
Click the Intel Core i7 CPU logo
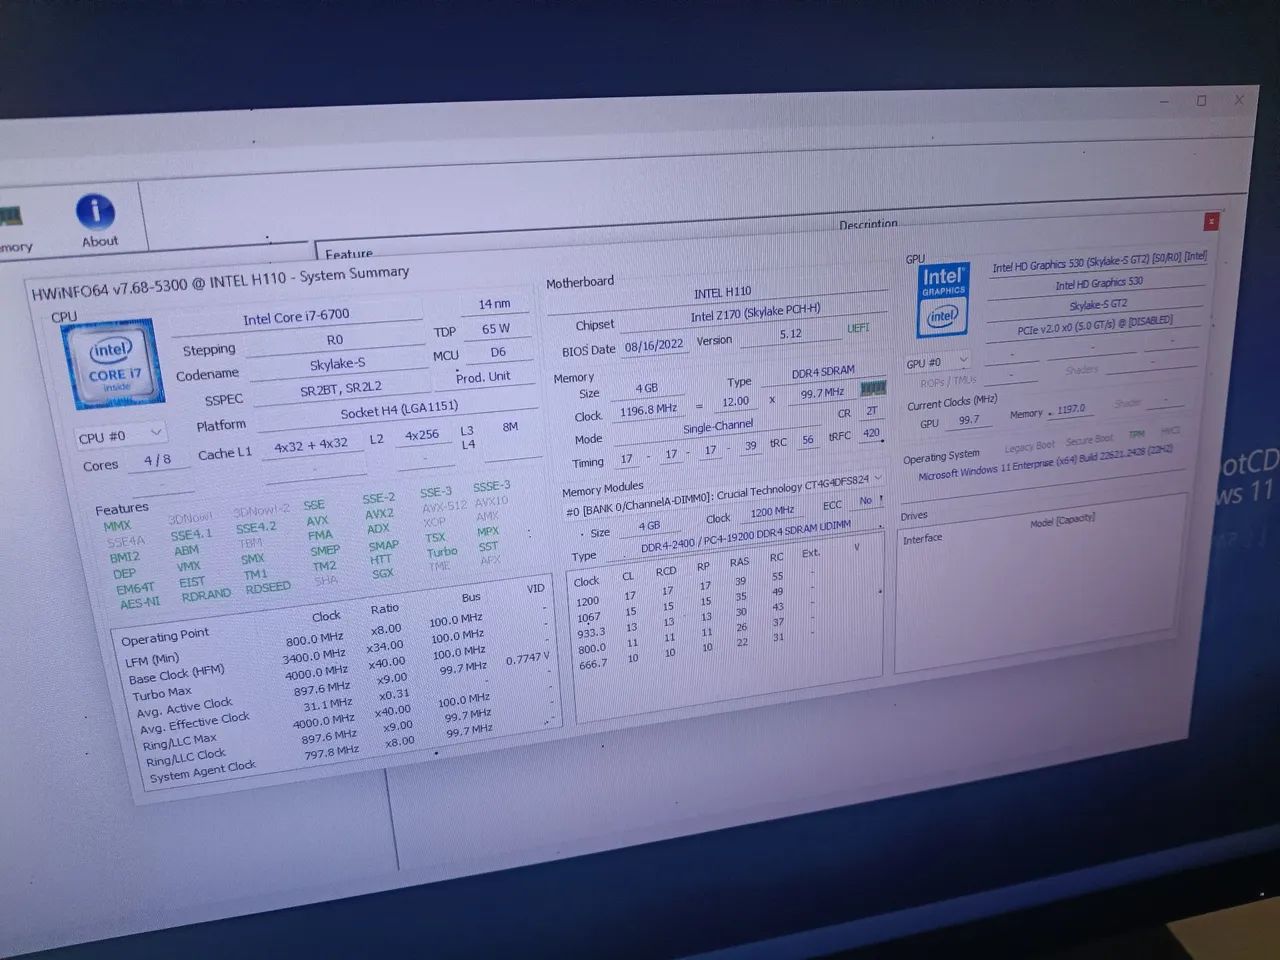coord(113,366)
